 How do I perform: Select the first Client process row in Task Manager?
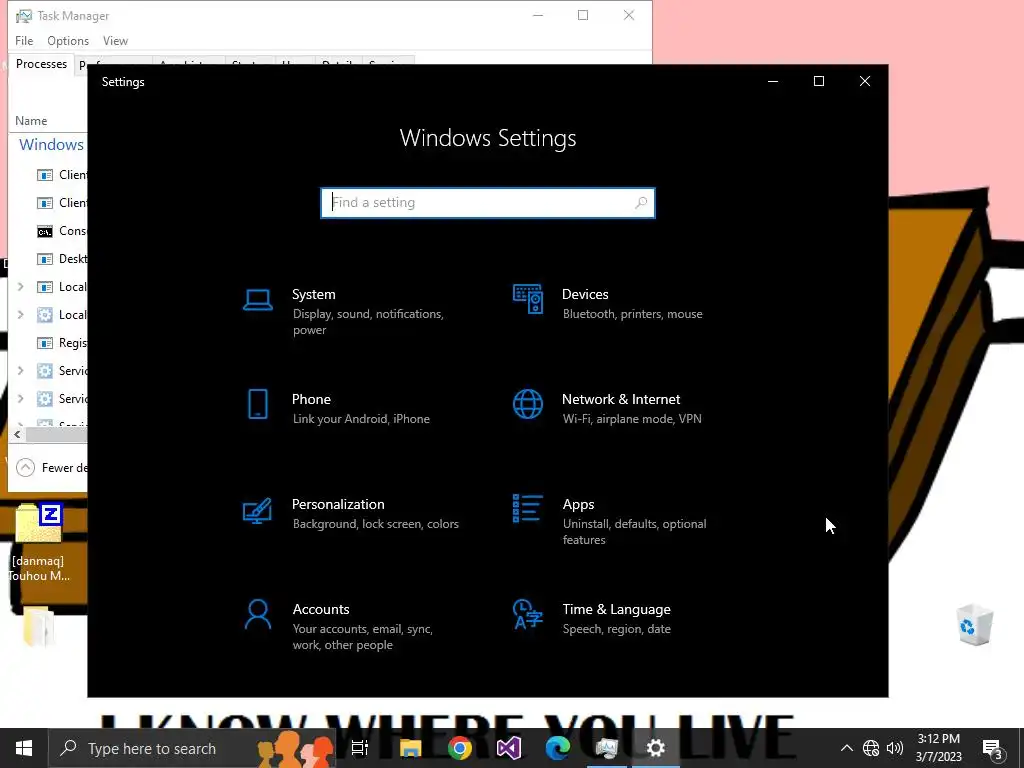(48, 175)
